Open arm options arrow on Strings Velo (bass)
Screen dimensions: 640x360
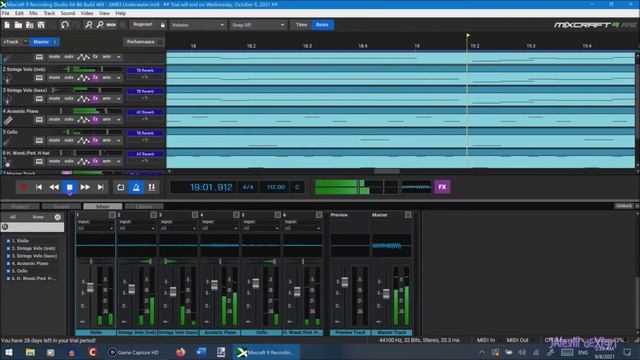118,99
